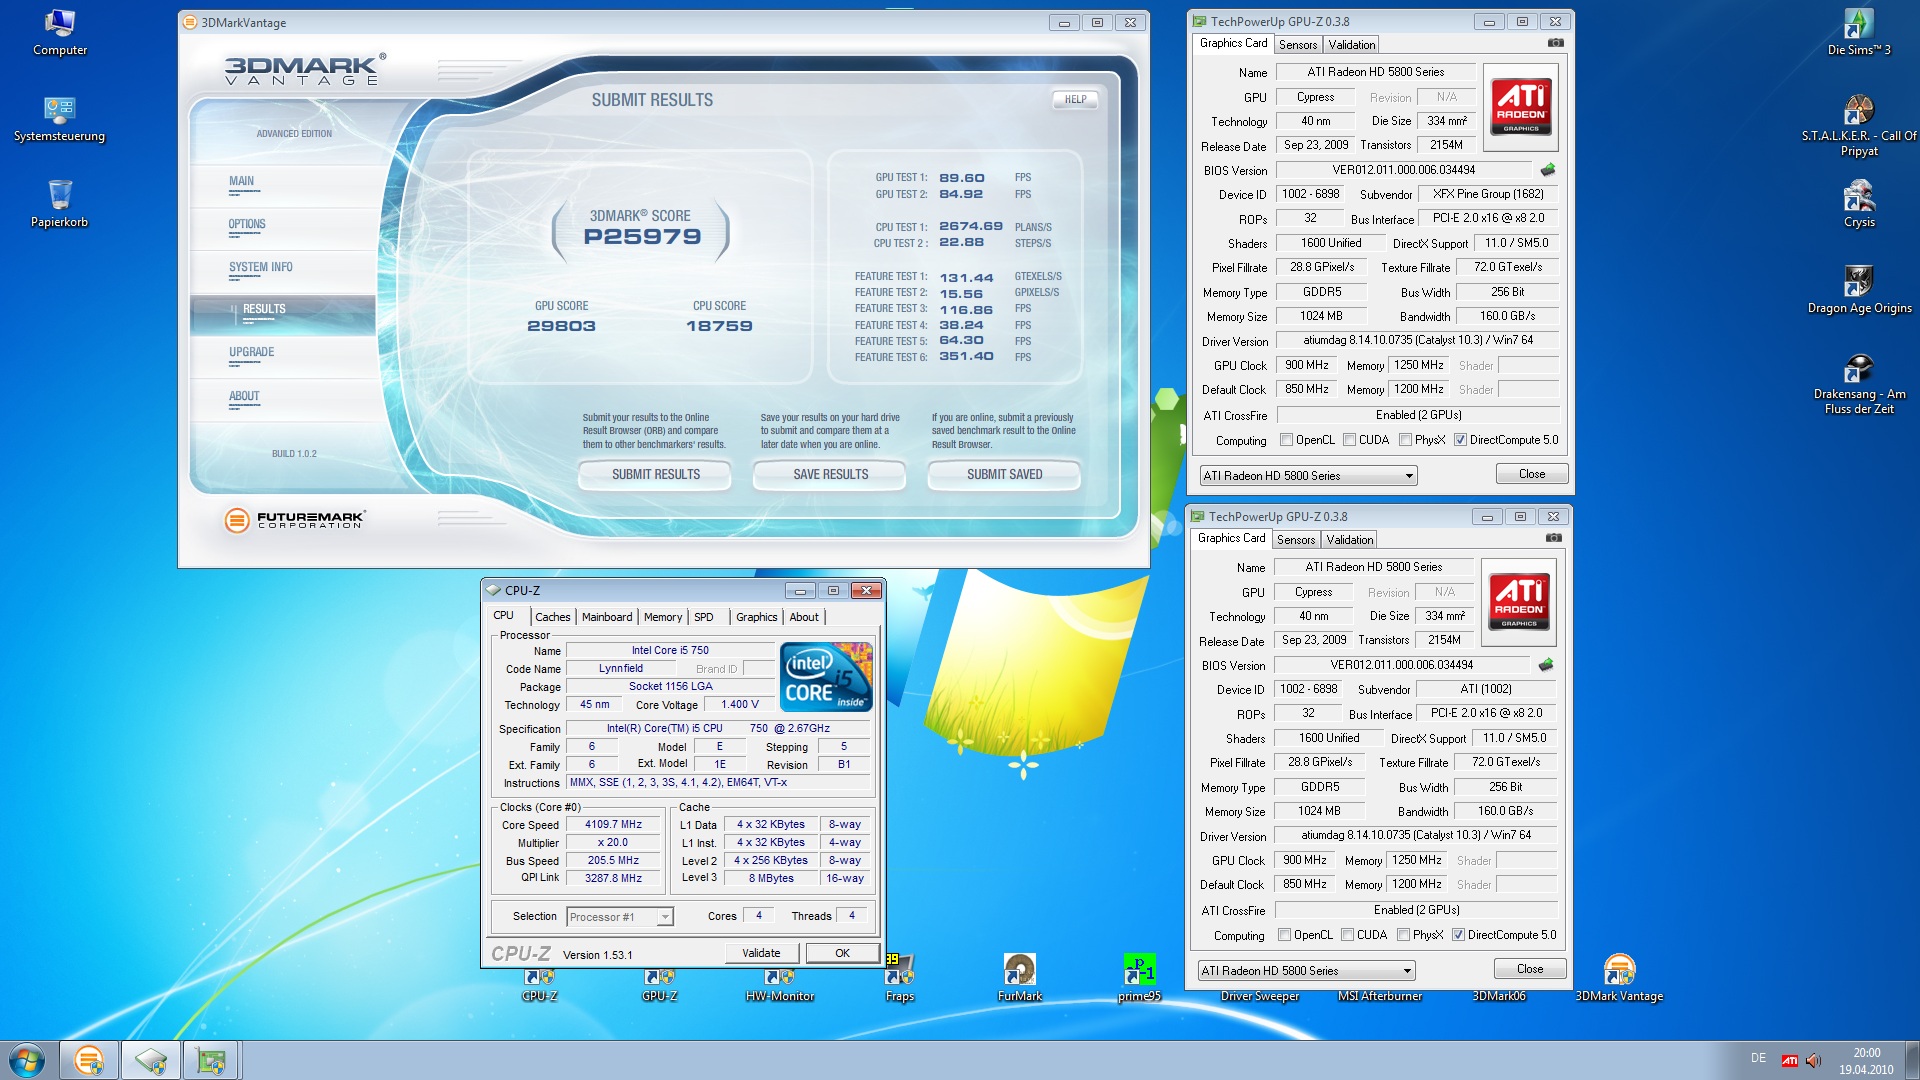This screenshot has width=1920, height=1080.
Task: Open Sensors tab in upper GPU-Z
Action: [x=1298, y=45]
